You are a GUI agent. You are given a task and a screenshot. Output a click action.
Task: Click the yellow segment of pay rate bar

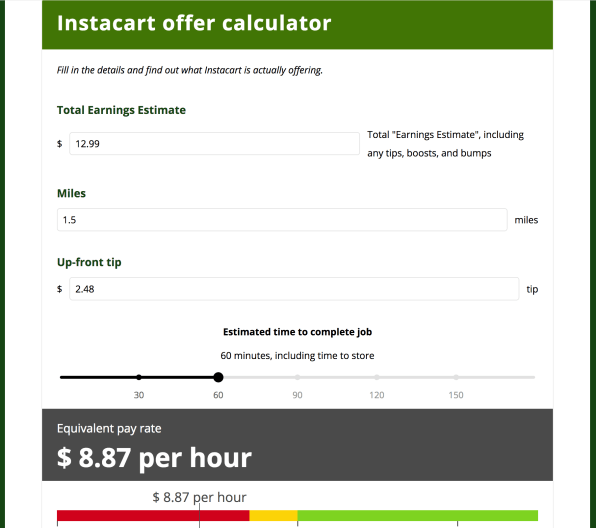pyautogui.click(x=273, y=515)
